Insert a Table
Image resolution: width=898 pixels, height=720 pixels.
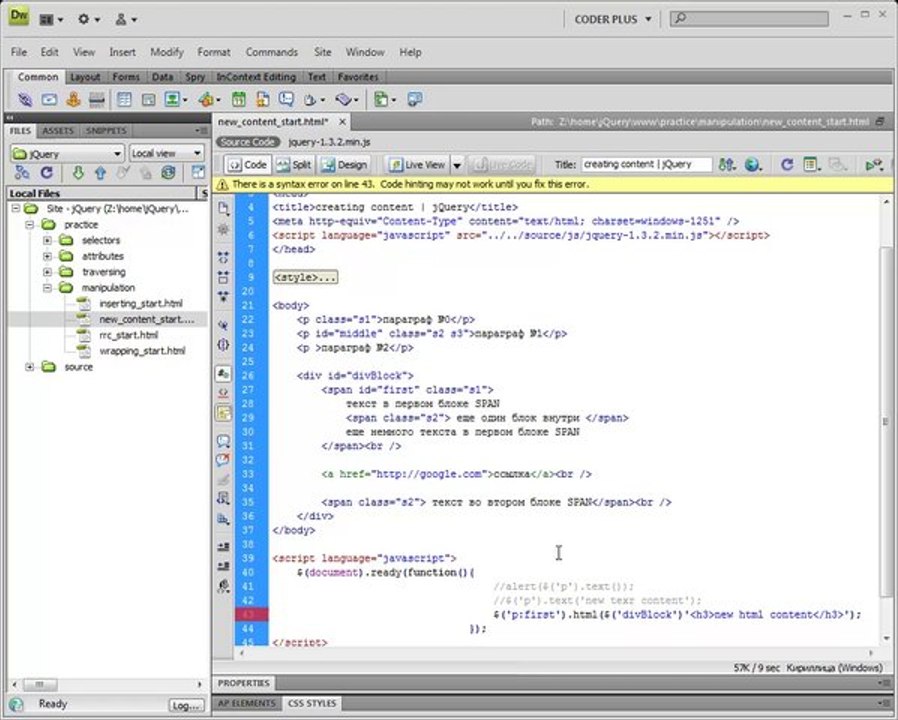coord(124,100)
